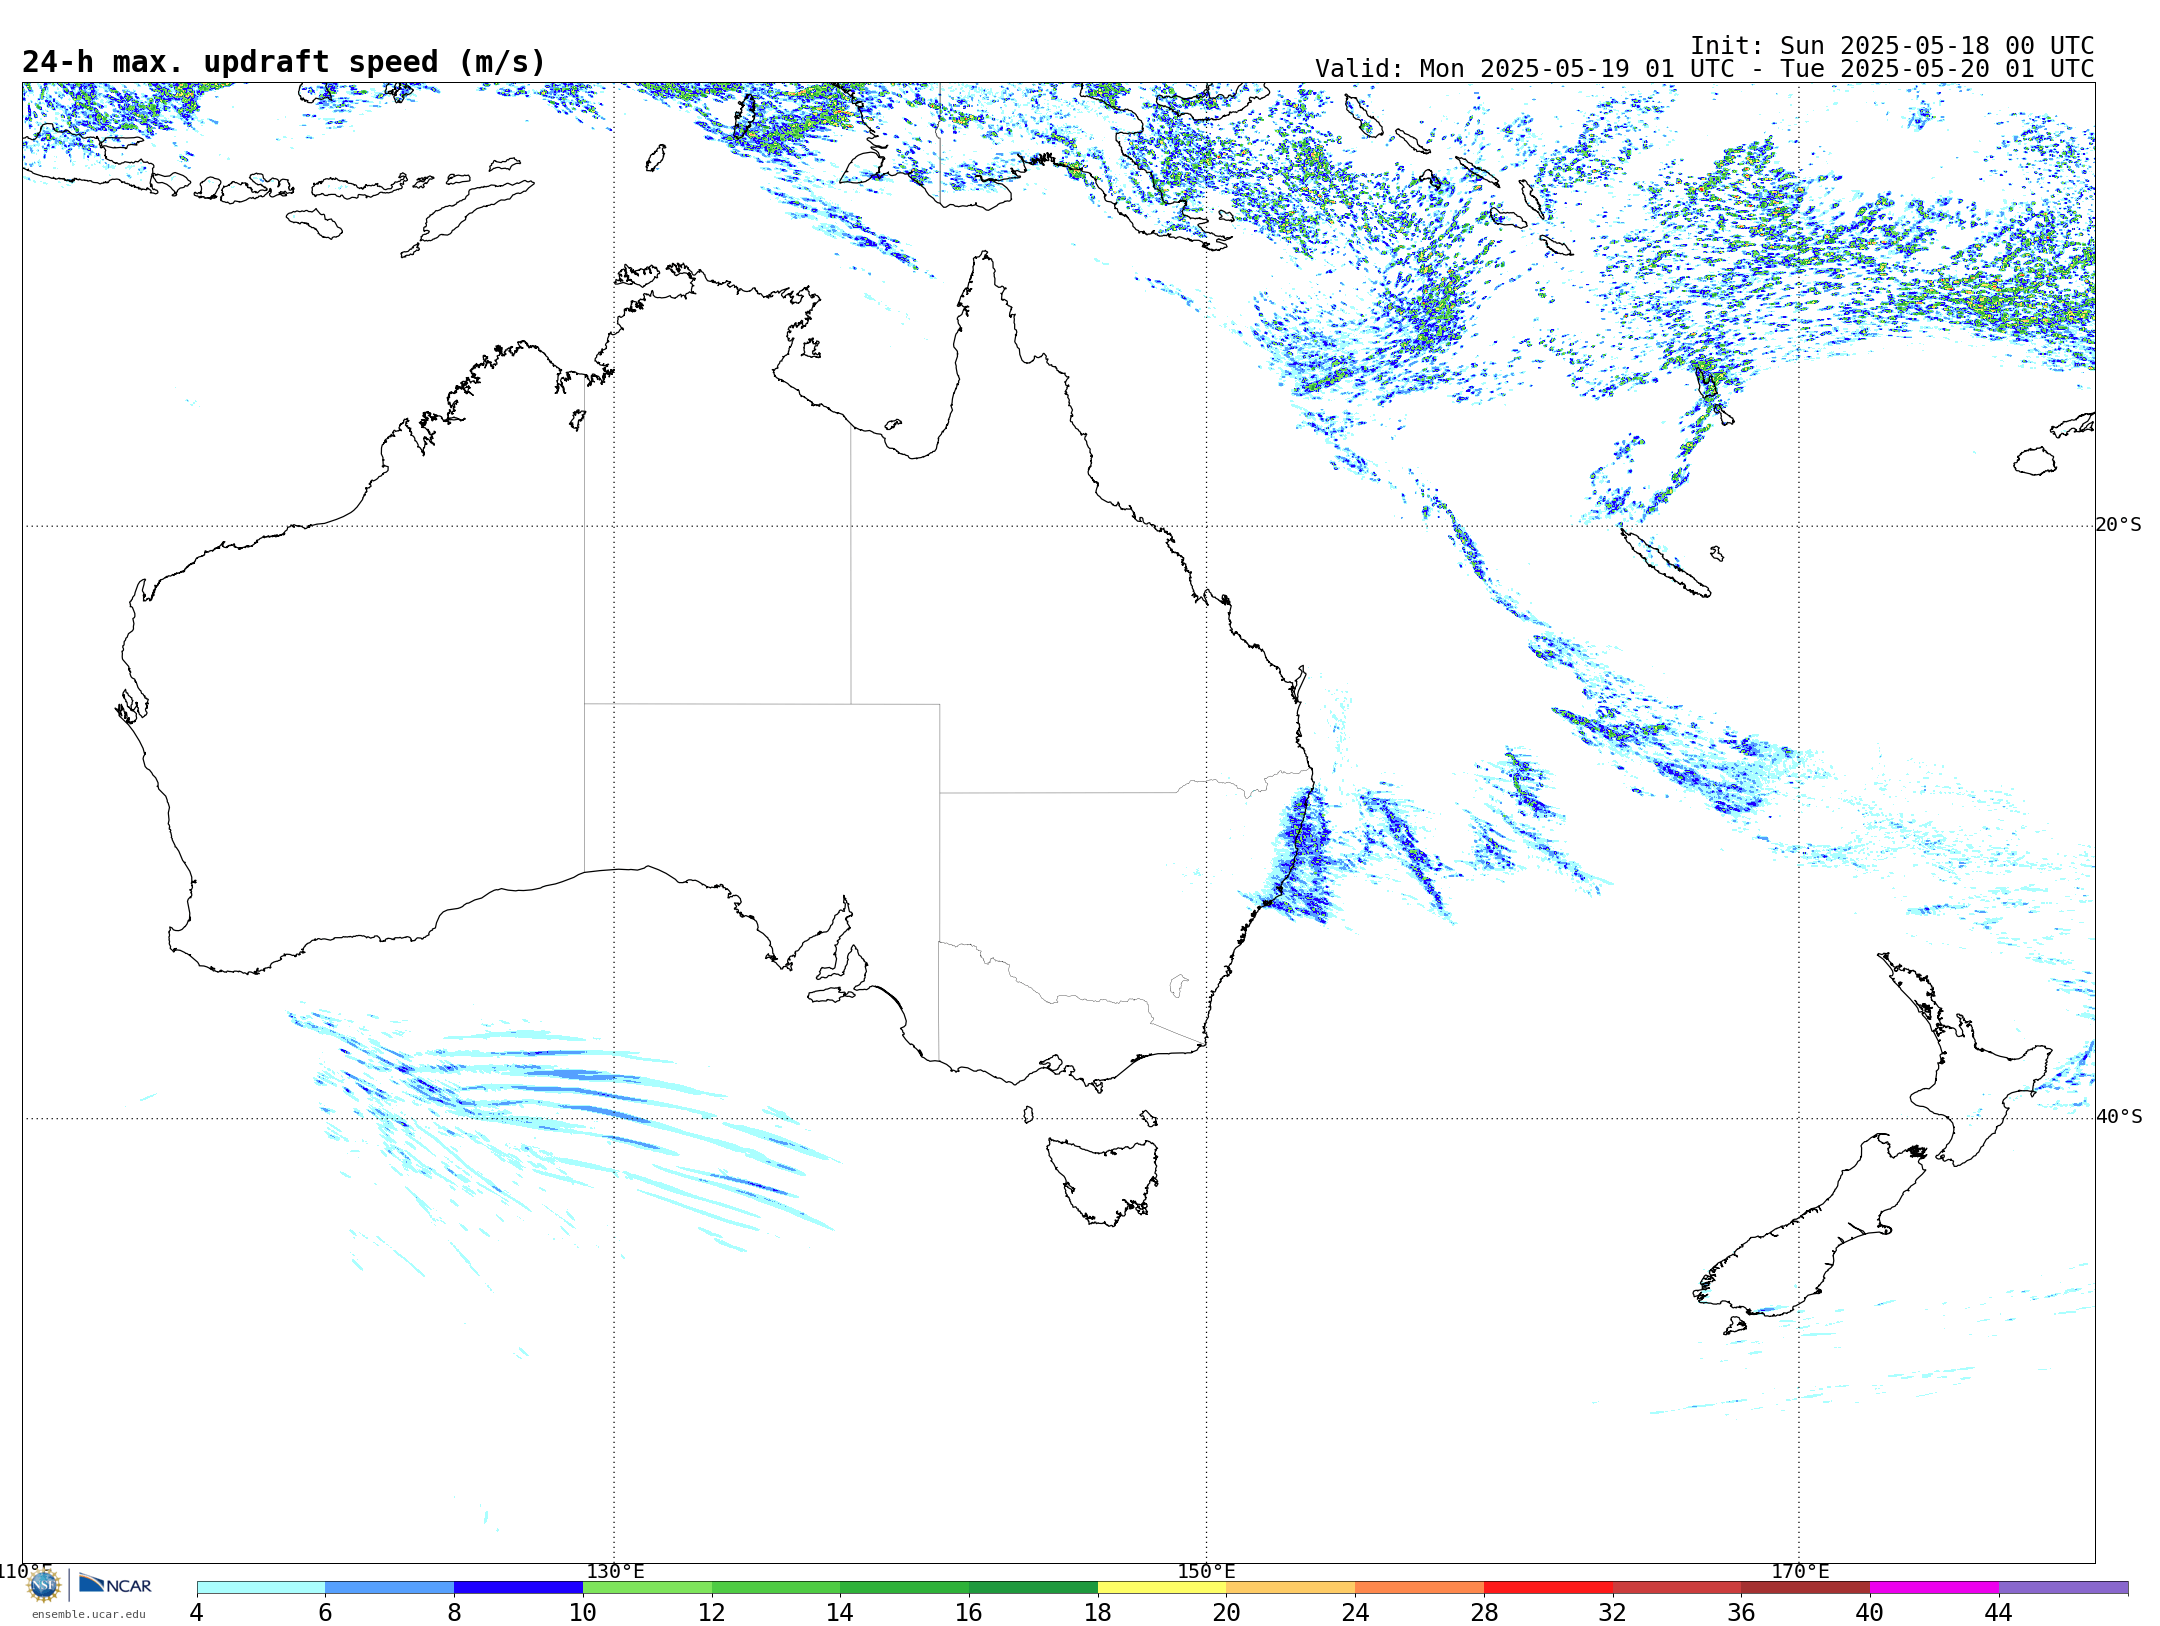The height and width of the screenshot is (1626, 2160).
Task: Click the dark blue 8–10 colorbar segment
Action: click(x=518, y=1588)
